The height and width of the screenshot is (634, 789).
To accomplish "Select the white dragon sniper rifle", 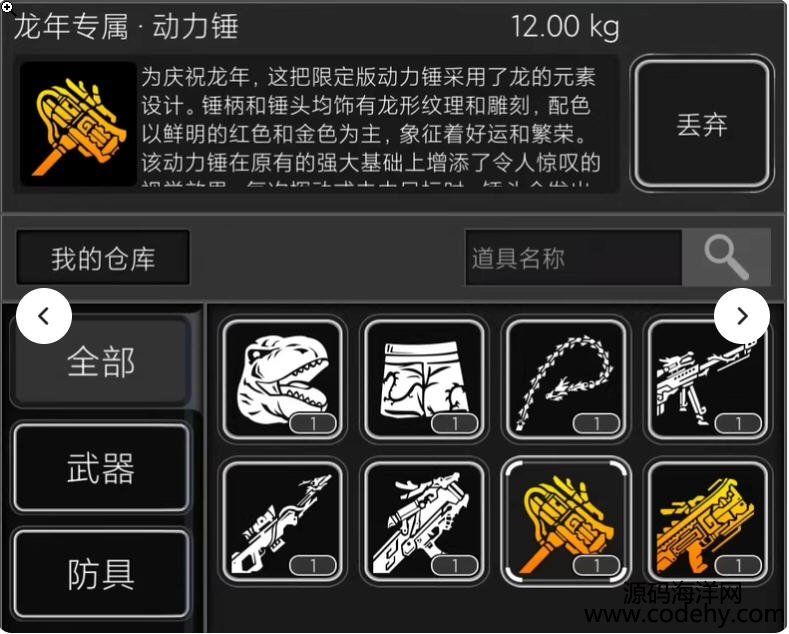I will coord(707,380).
